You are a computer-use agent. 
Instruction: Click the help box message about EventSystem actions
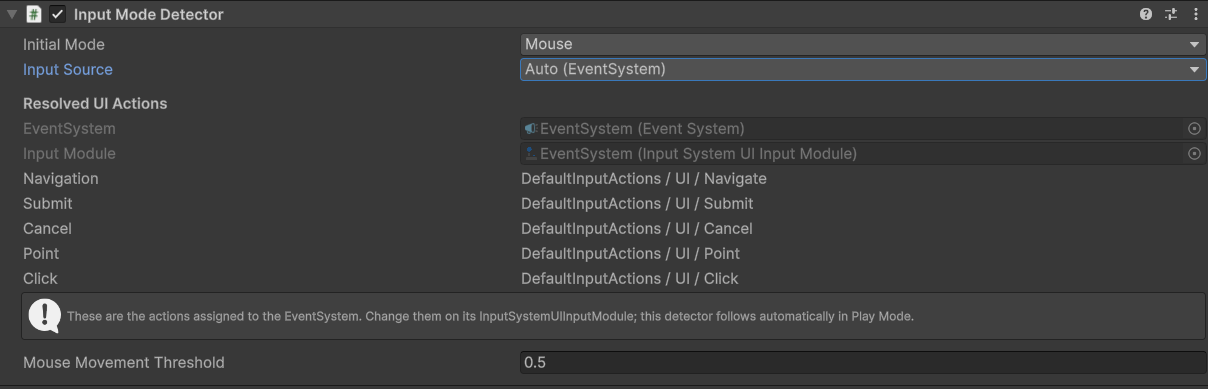point(490,316)
